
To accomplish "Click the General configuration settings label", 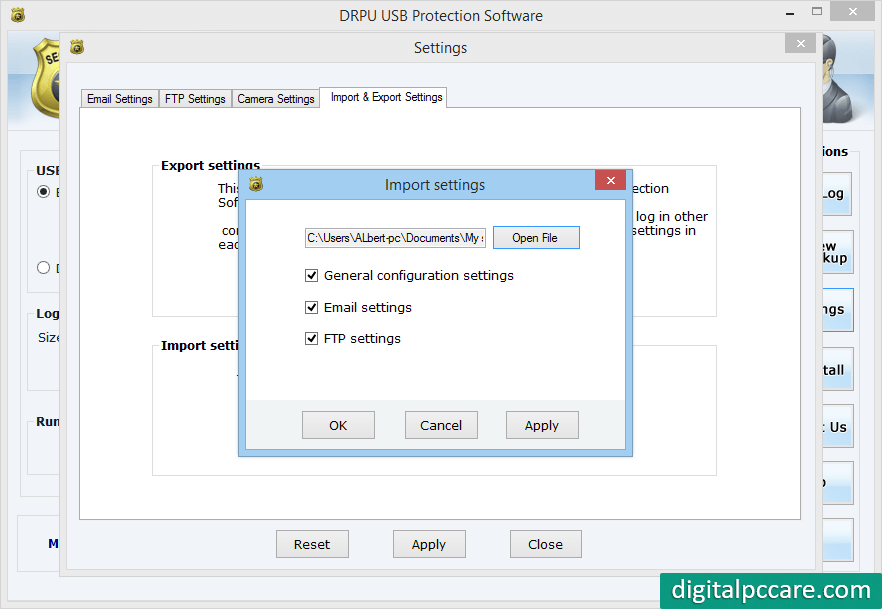I will (x=418, y=276).
